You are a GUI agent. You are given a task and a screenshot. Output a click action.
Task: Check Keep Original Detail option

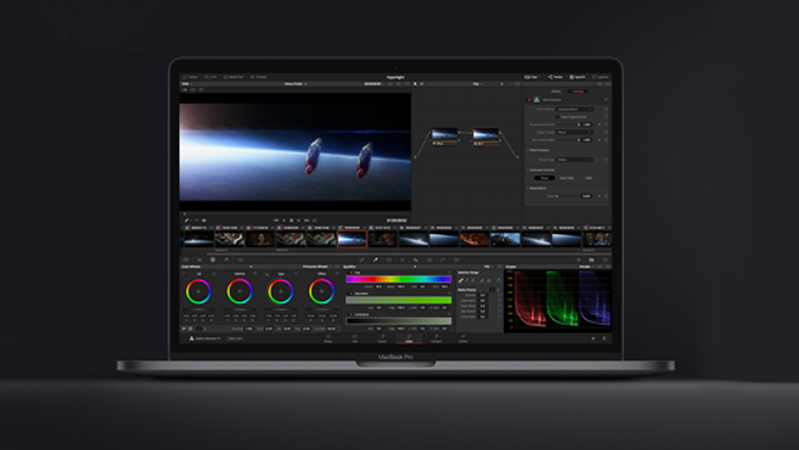tap(557, 117)
